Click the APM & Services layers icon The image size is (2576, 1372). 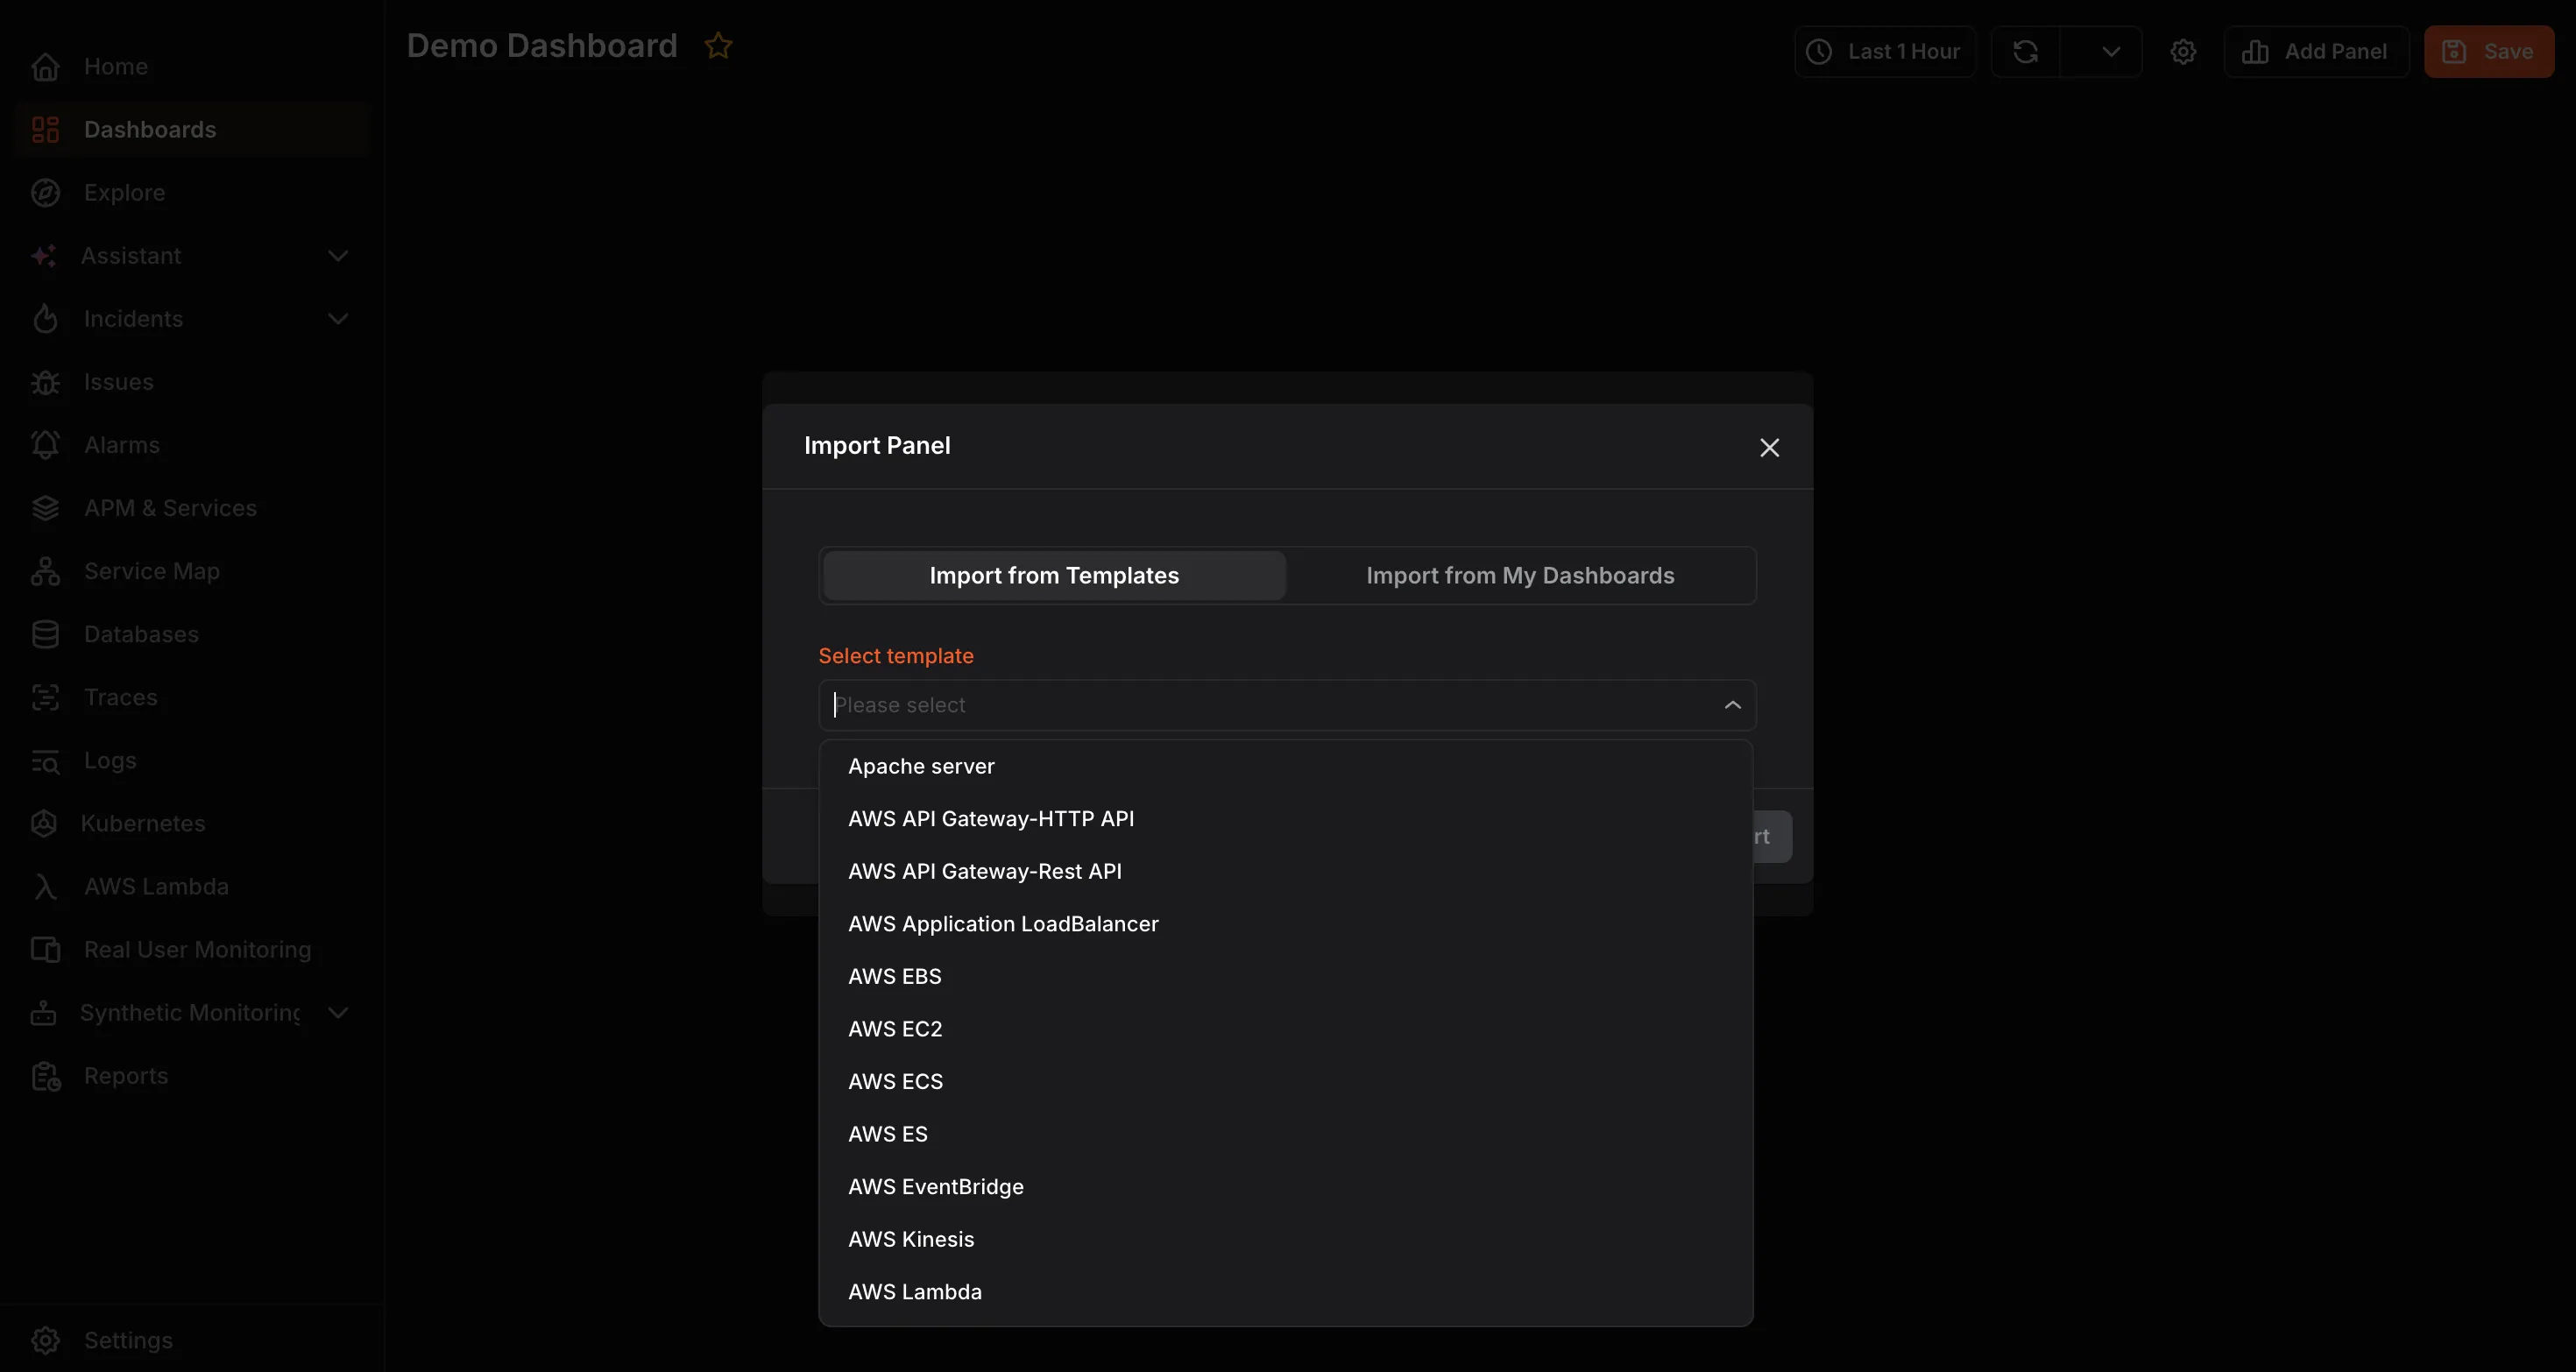coord(45,508)
